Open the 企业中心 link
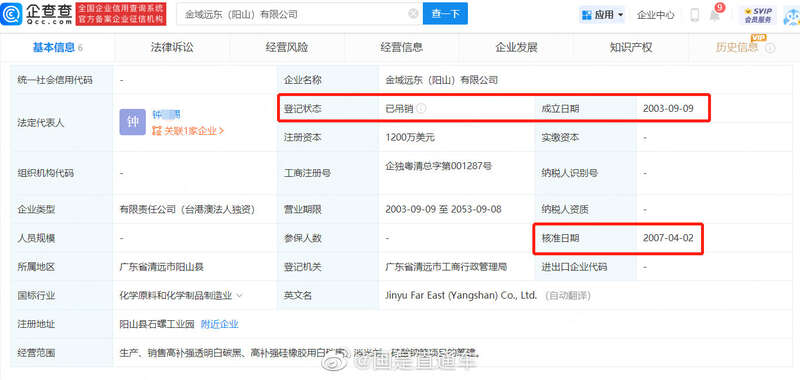The height and width of the screenshot is (380, 800). pyautogui.click(x=656, y=15)
